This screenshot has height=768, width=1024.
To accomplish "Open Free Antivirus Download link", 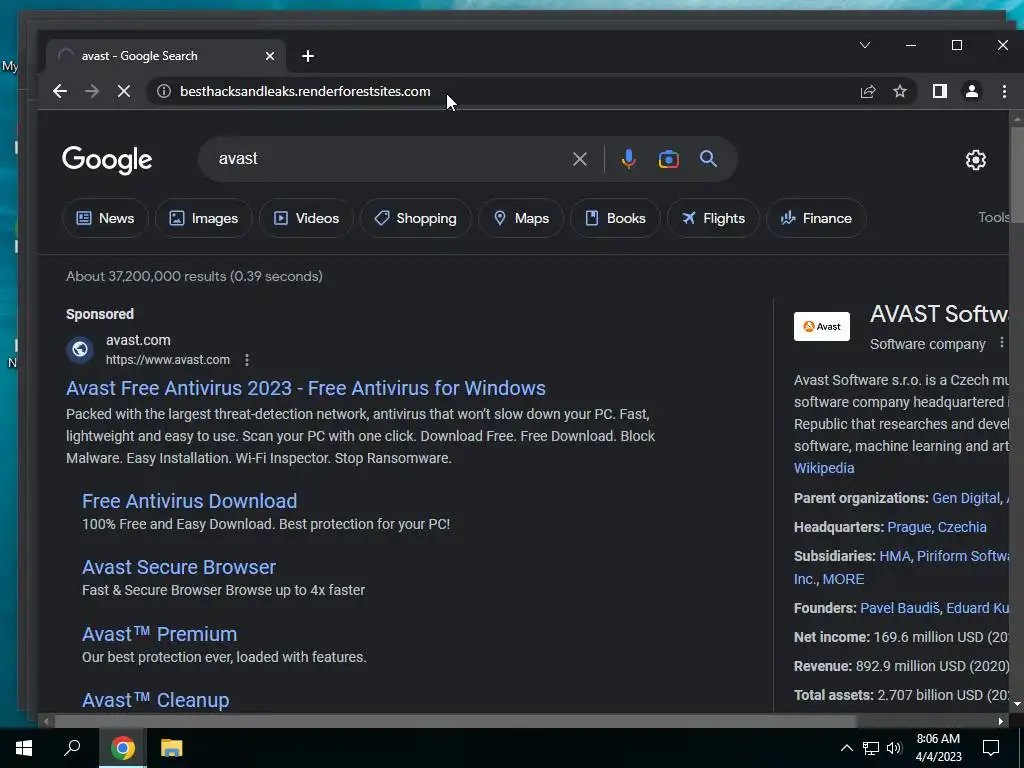I will coord(189,501).
